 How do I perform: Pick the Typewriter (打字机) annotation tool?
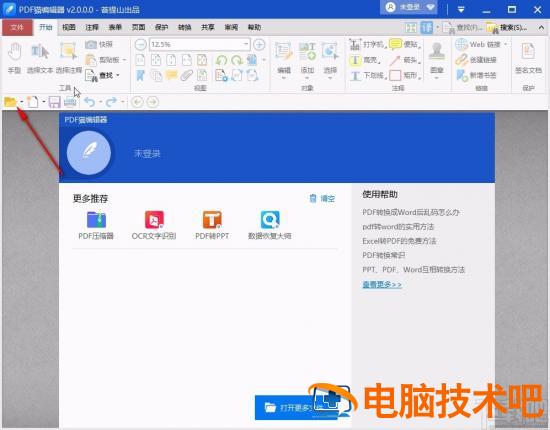point(367,45)
